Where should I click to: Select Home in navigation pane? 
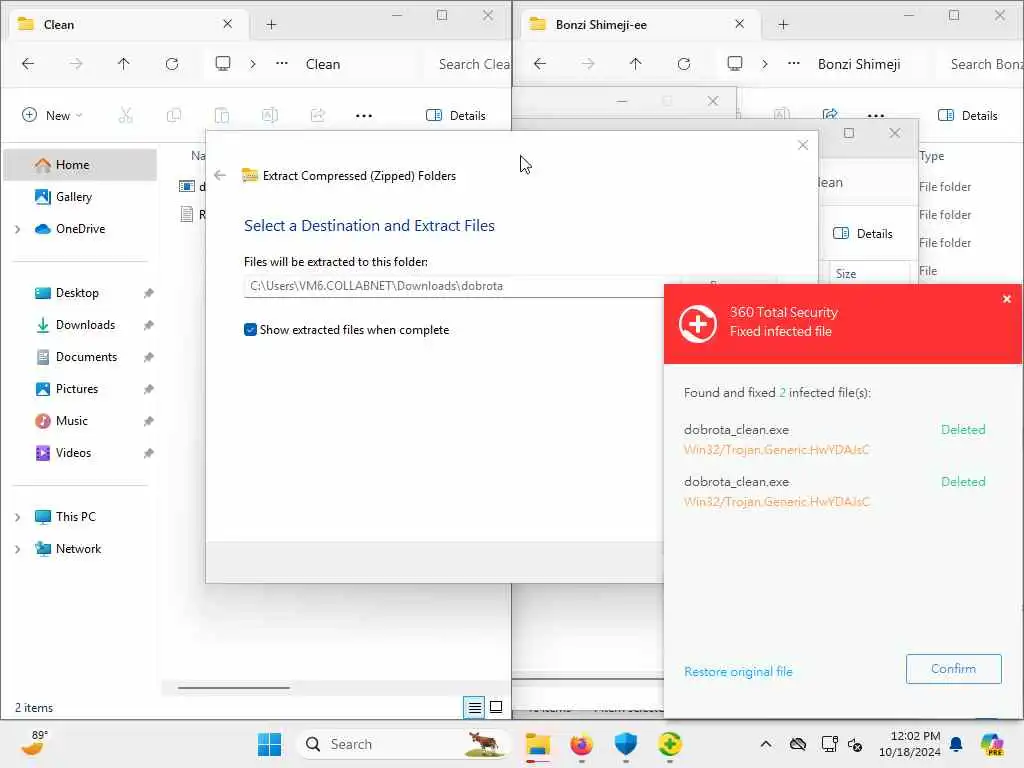coord(80,165)
